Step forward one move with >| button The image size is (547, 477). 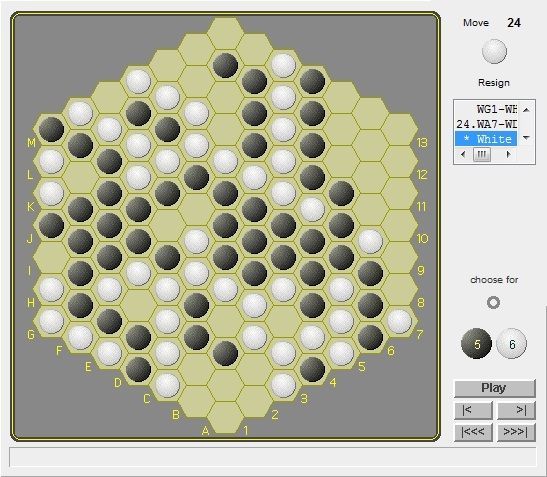coord(516,410)
